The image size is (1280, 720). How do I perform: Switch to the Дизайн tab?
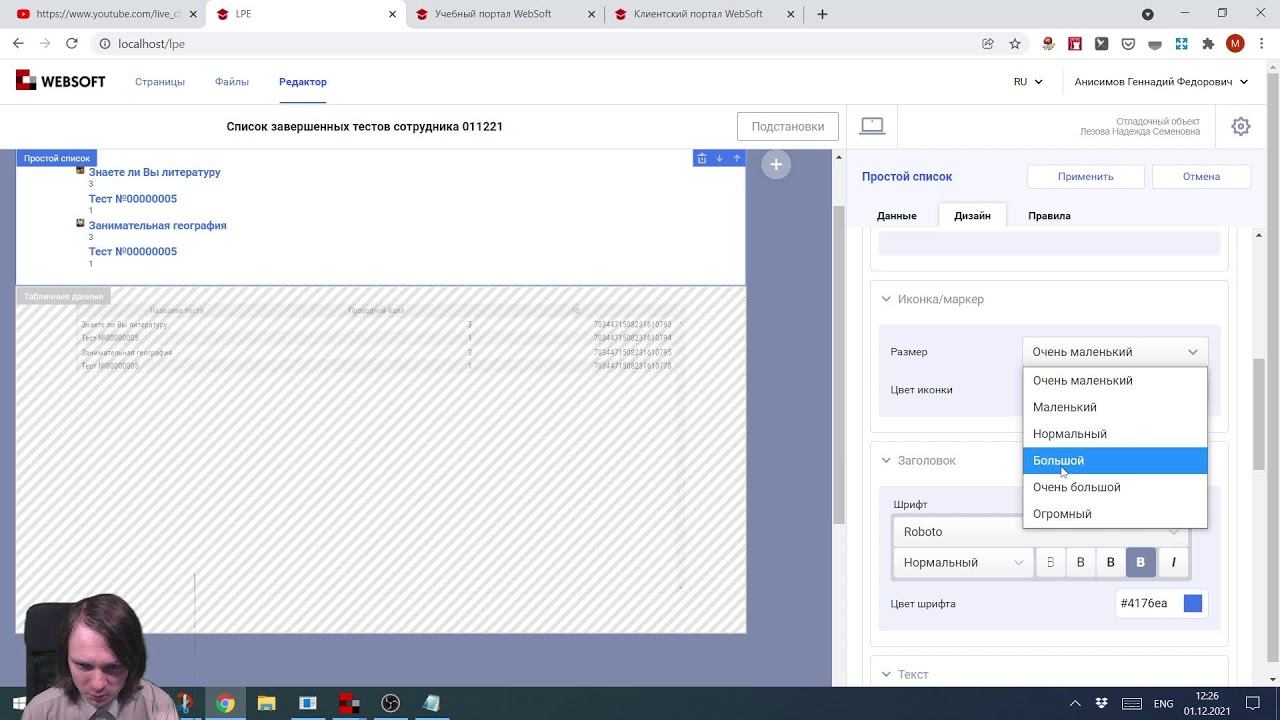point(972,216)
